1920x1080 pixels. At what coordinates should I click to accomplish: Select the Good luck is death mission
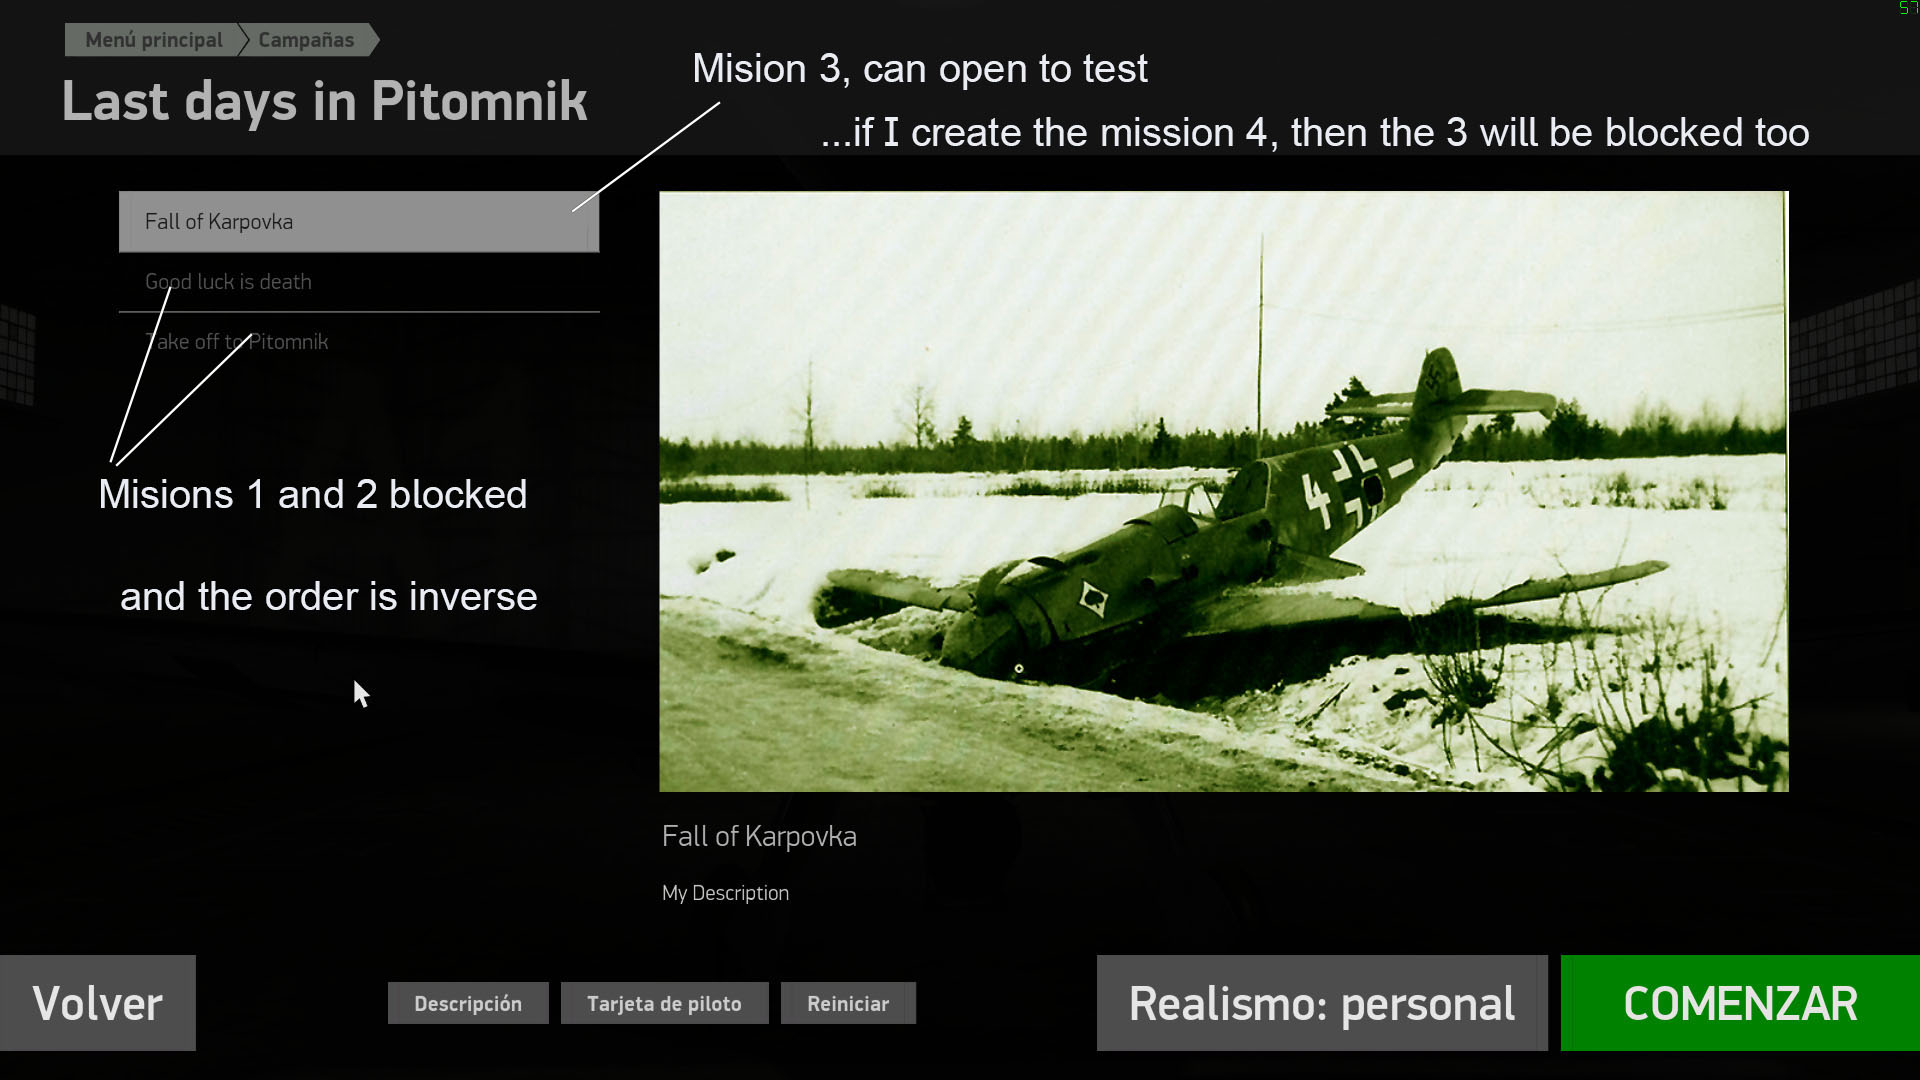[228, 282]
